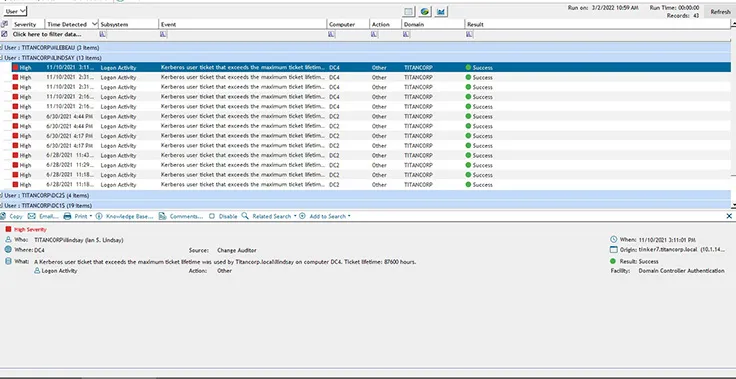This screenshot has height=379, width=736.
Task: Click the 'Change Auditor' source value
Action: (237, 250)
